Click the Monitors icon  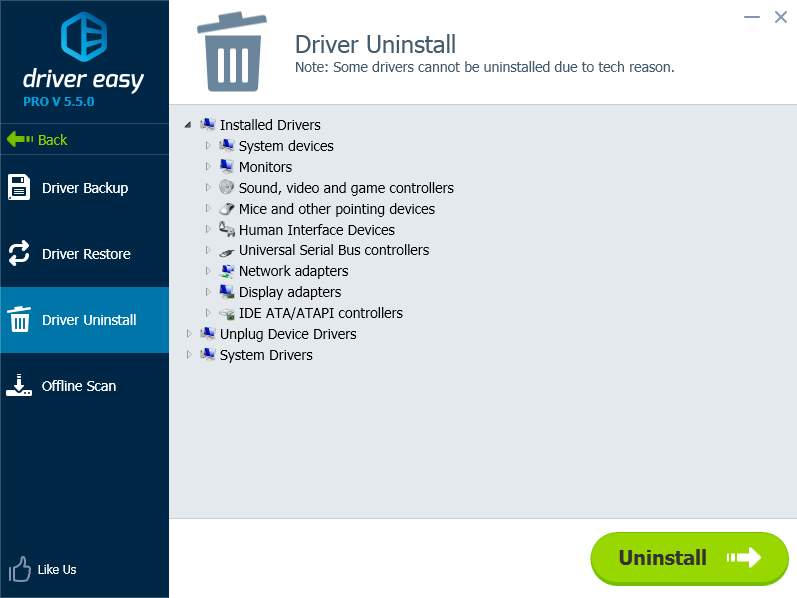[x=227, y=166]
